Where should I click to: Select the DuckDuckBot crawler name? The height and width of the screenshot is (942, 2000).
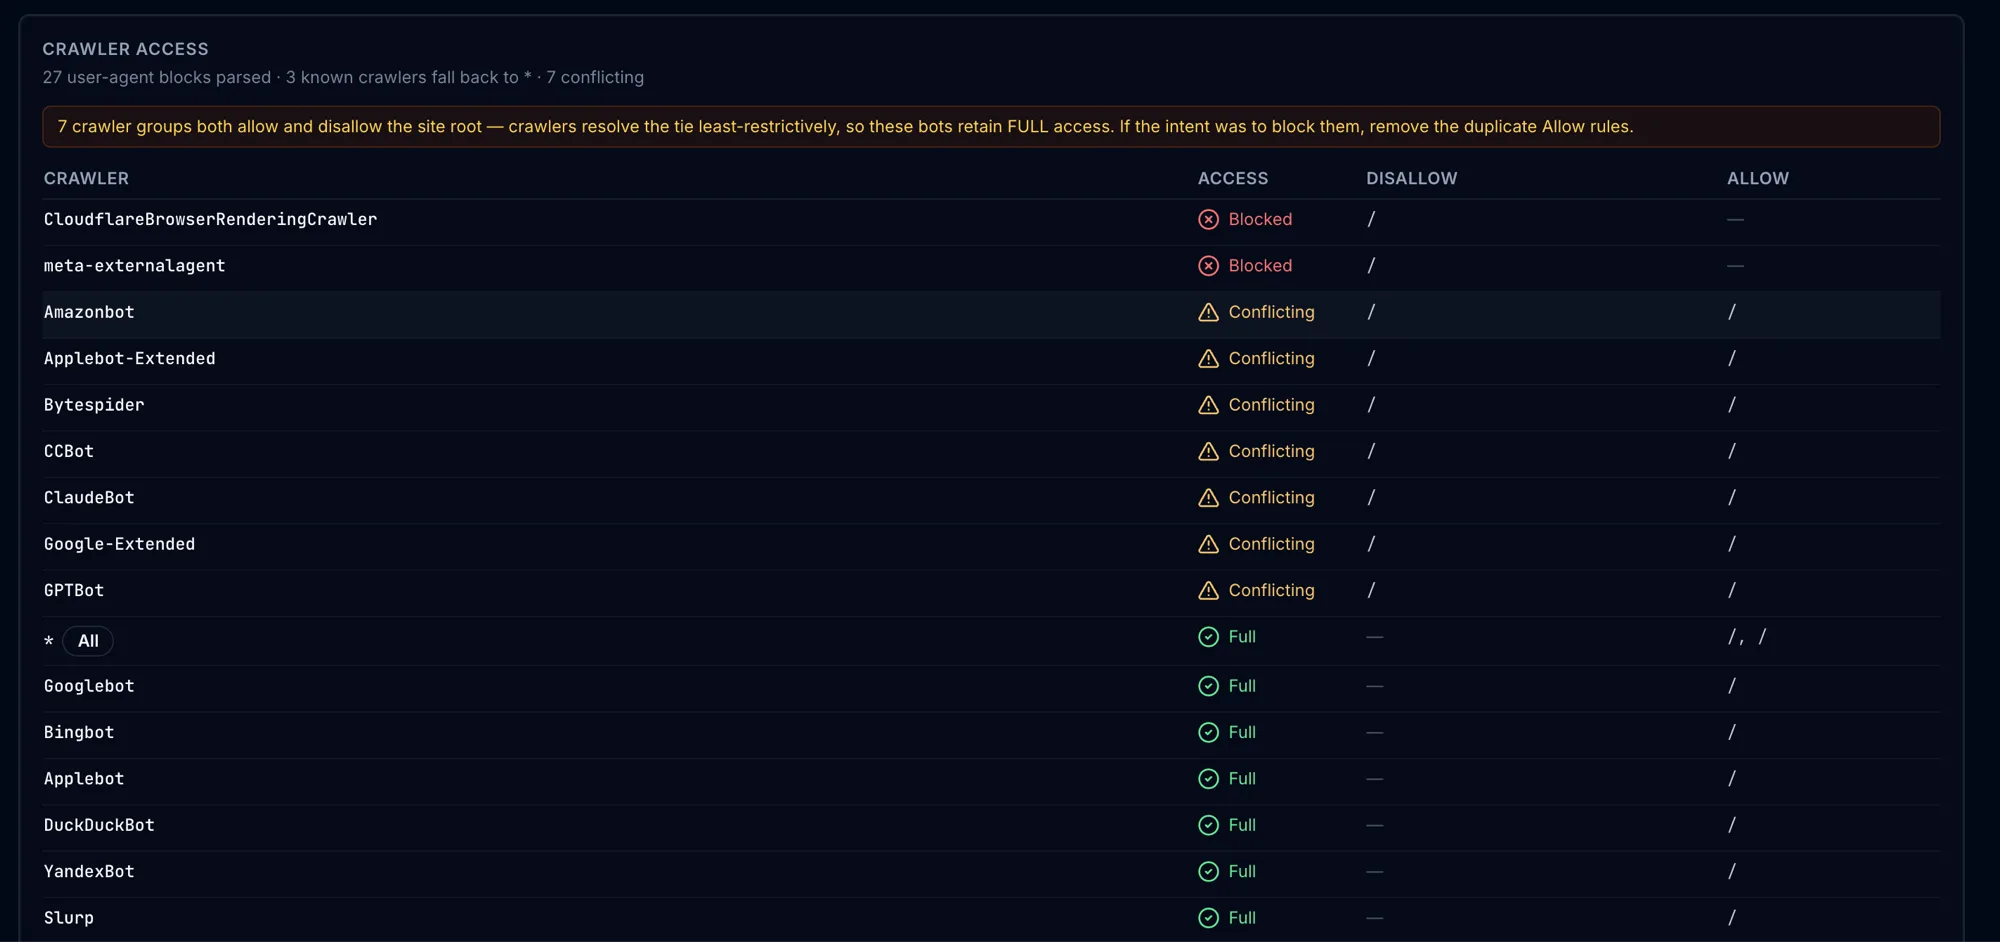(x=99, y=825)
